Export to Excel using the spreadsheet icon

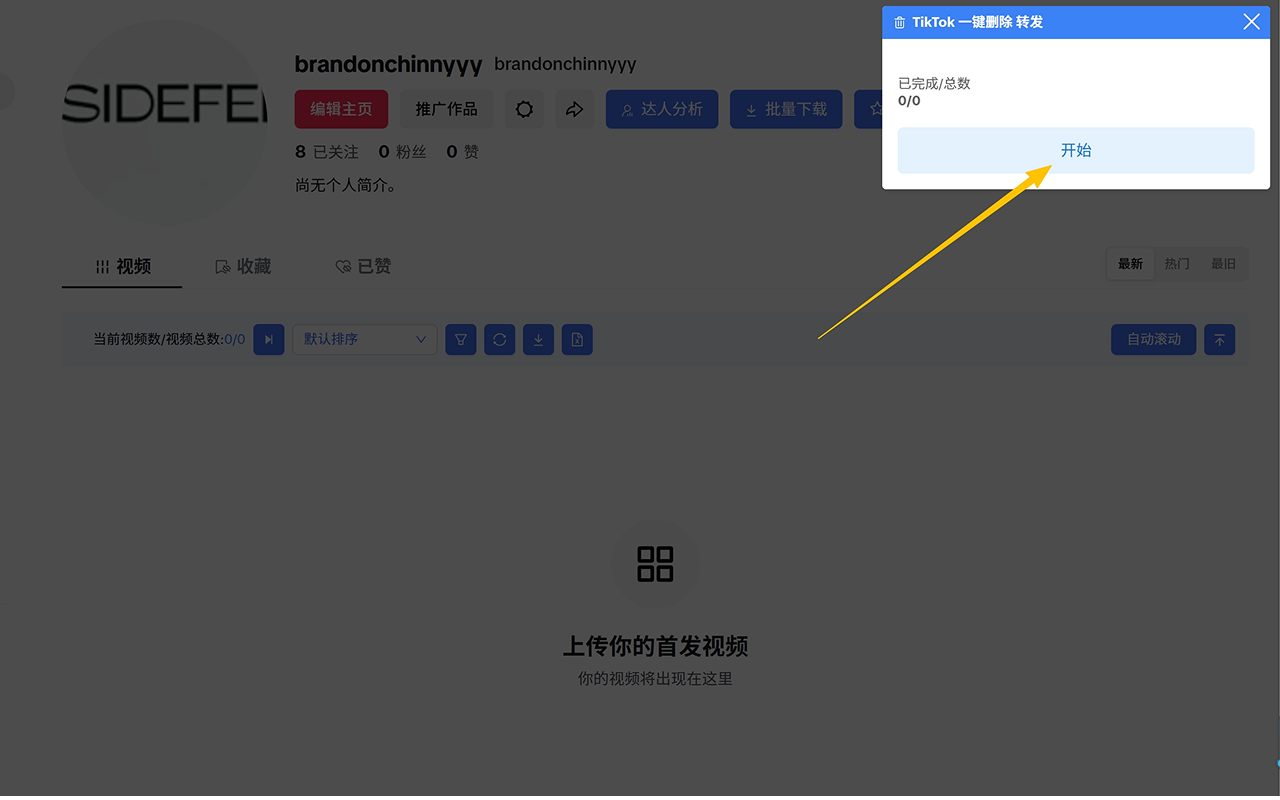point(577,339)
